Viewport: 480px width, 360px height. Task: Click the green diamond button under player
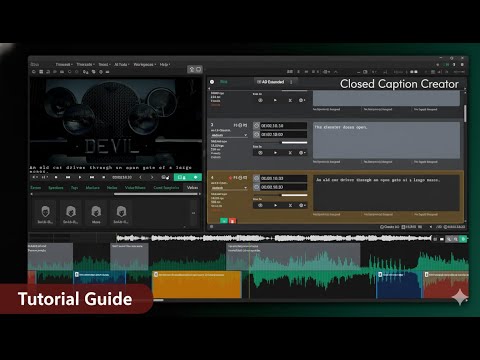coord(196,177)
